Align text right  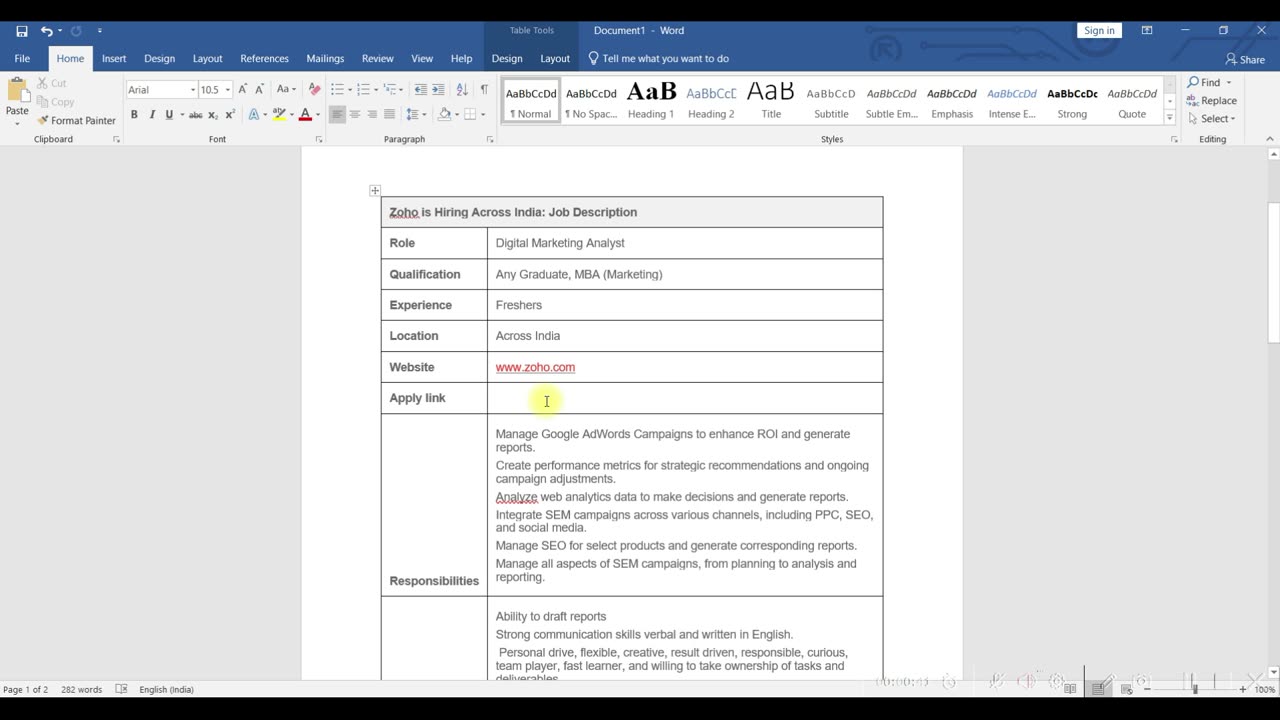click(x=372, y=115)
